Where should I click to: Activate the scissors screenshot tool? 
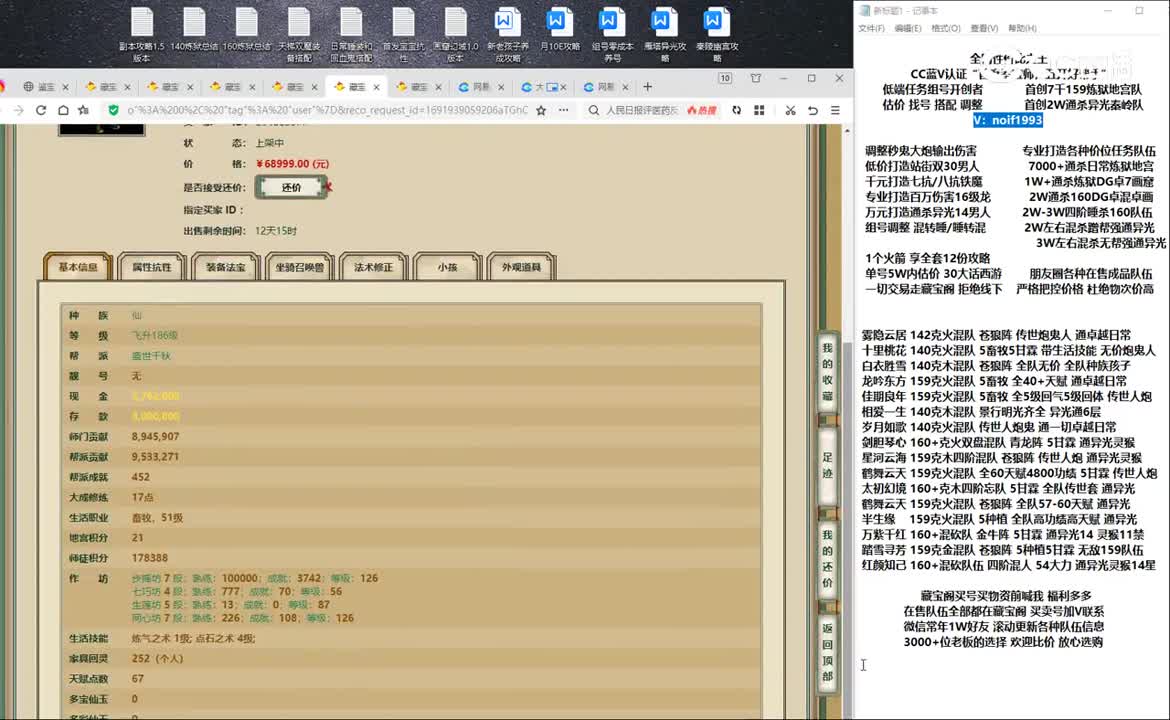(x=790, y=110)
